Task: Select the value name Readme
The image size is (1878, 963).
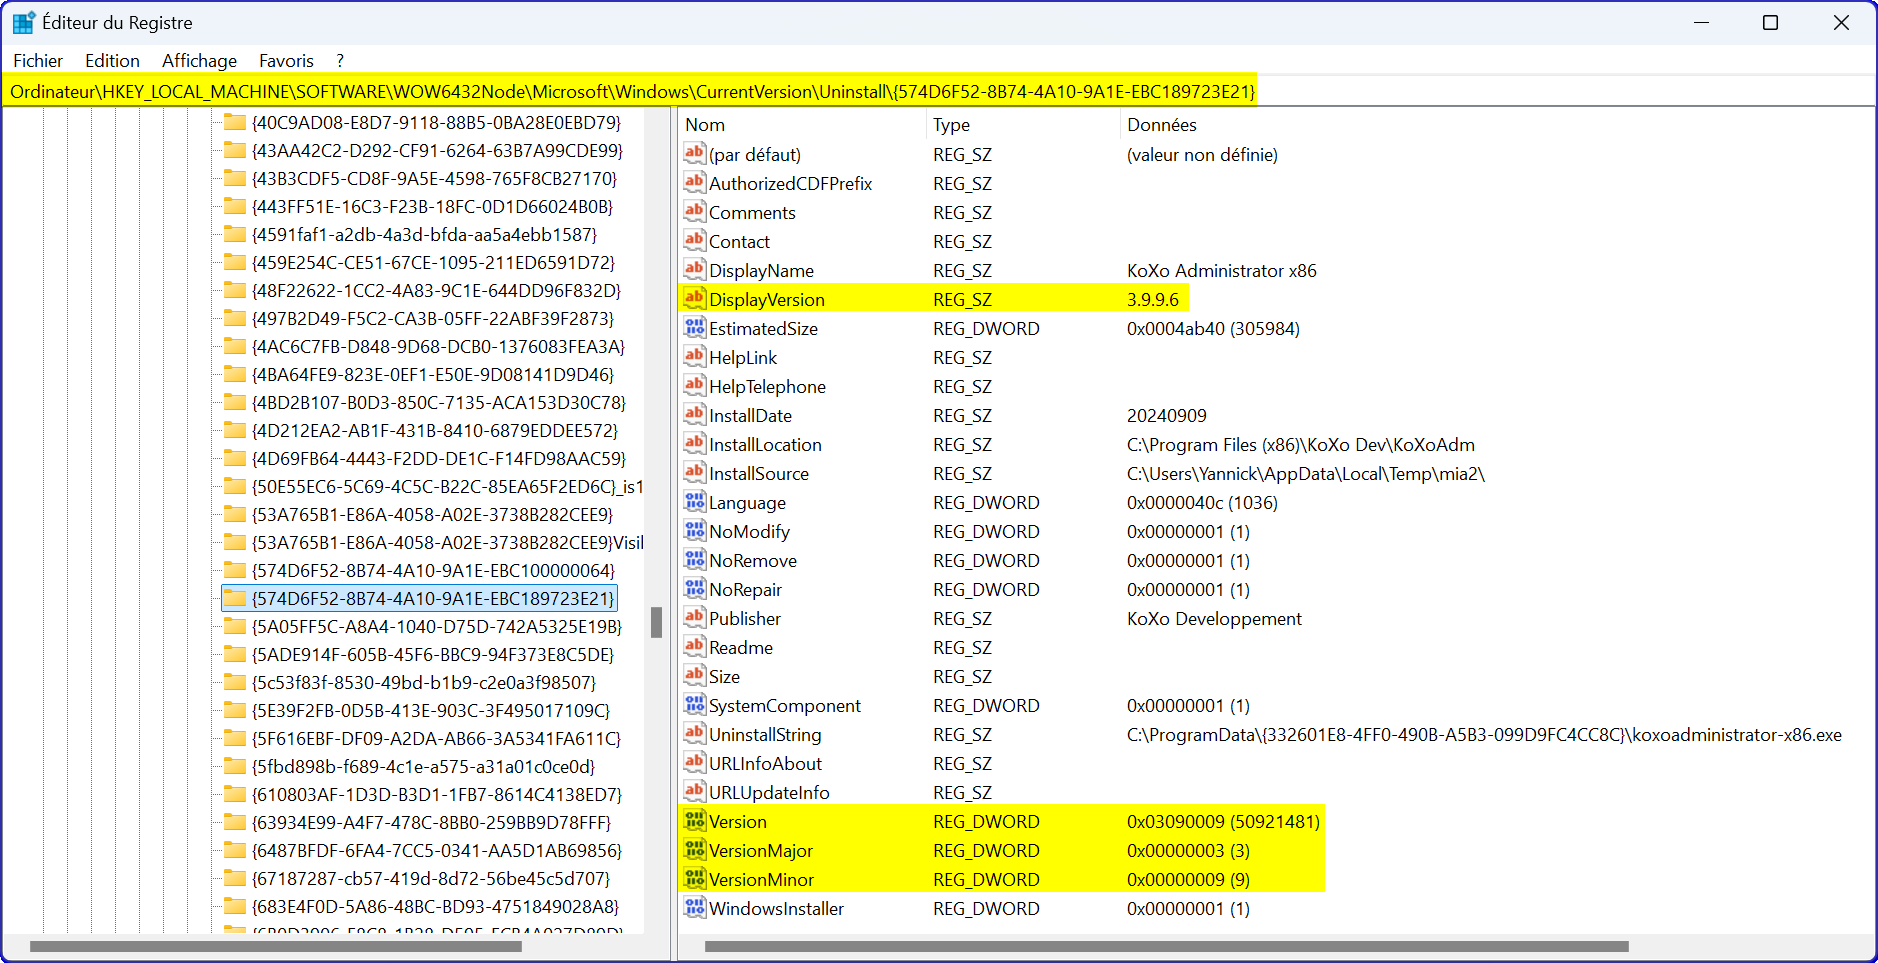Action: point(741,647)
